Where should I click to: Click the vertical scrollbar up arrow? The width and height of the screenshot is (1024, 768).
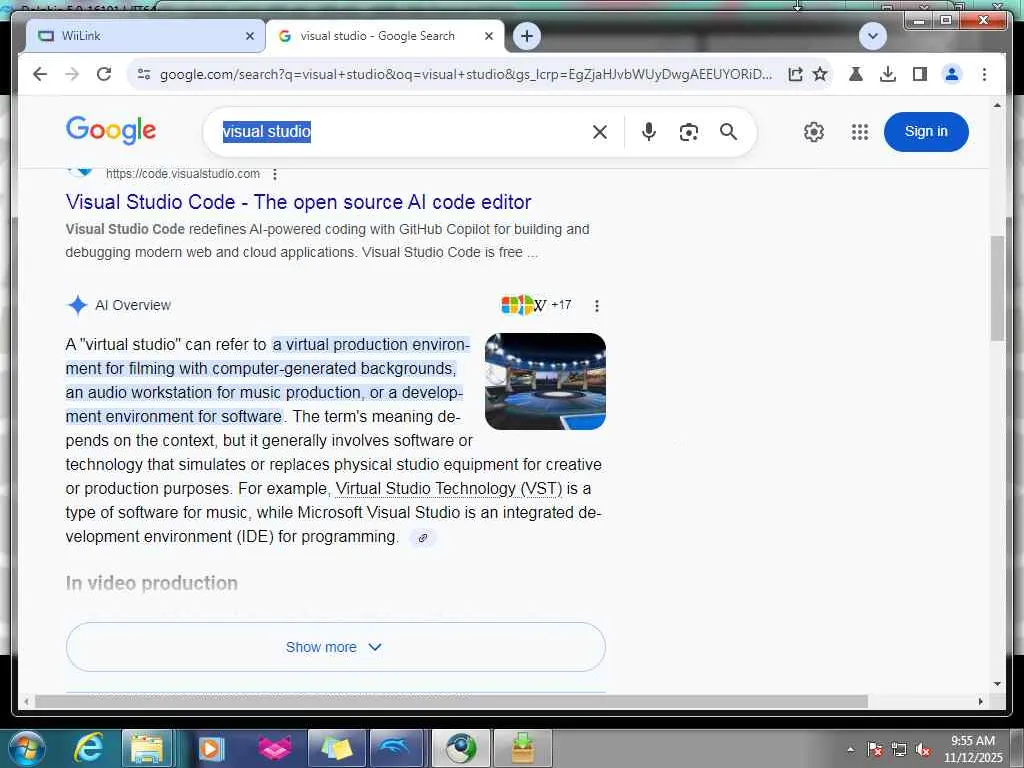(x=997, y=105)
